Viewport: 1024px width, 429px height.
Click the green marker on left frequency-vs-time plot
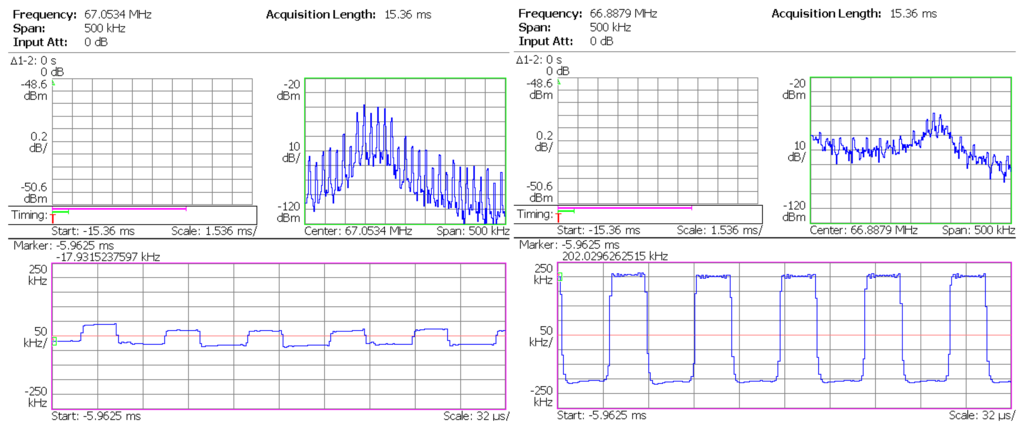[x=56, y=342]
